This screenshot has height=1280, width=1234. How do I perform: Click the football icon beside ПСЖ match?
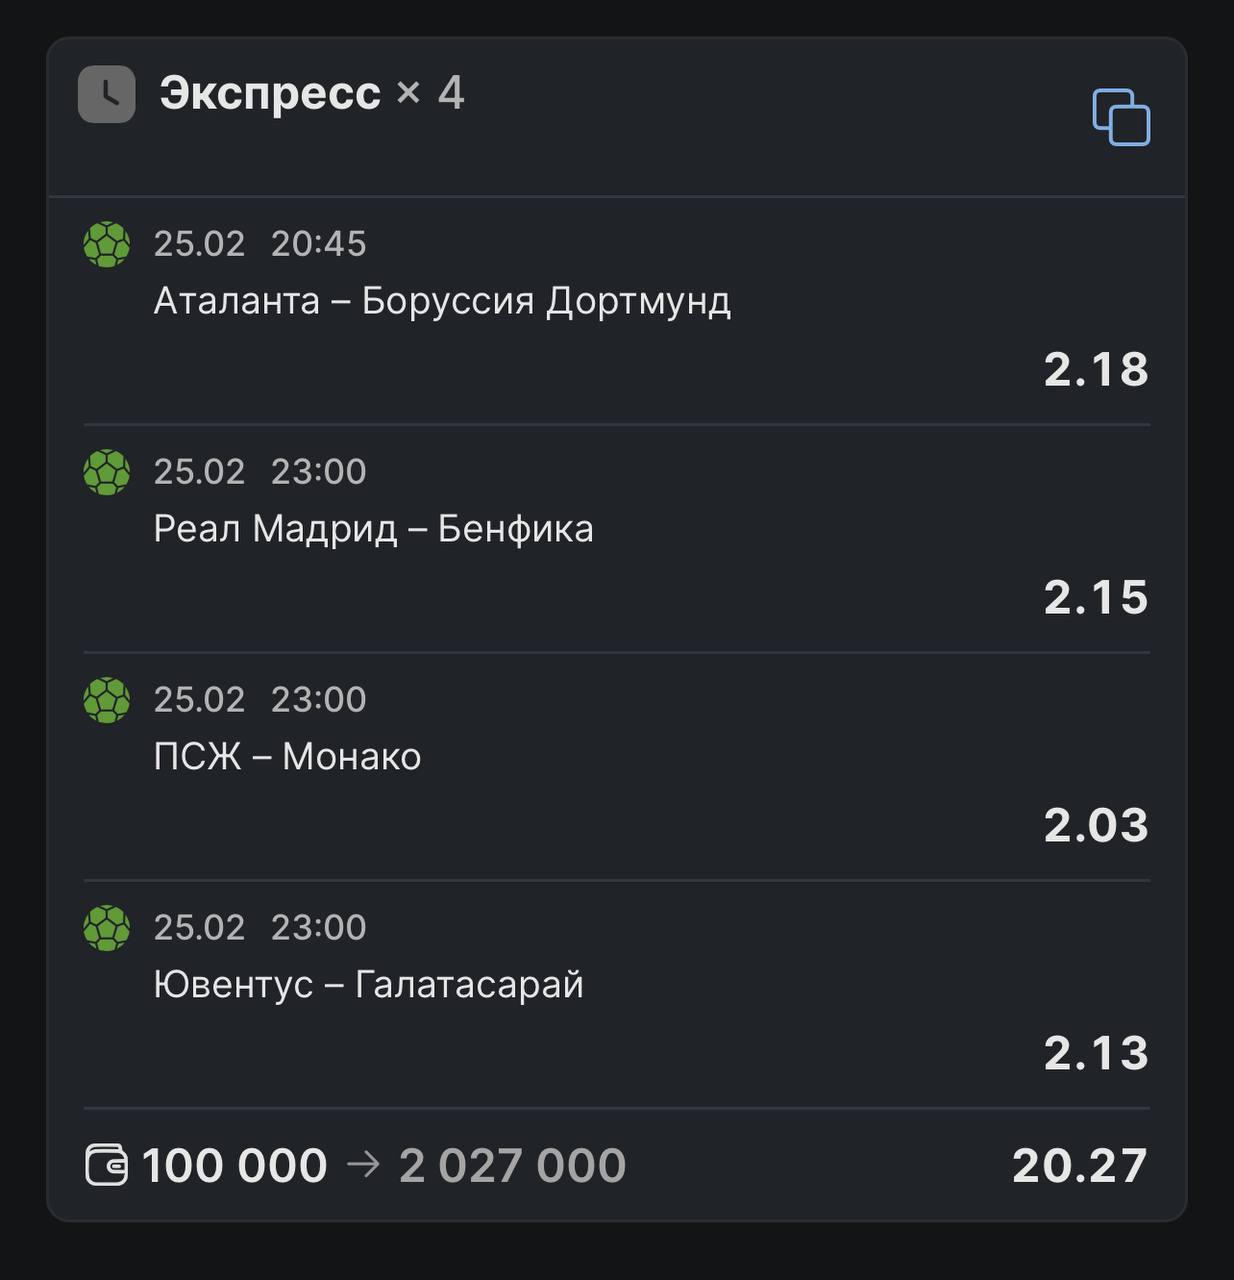point(107,700)
